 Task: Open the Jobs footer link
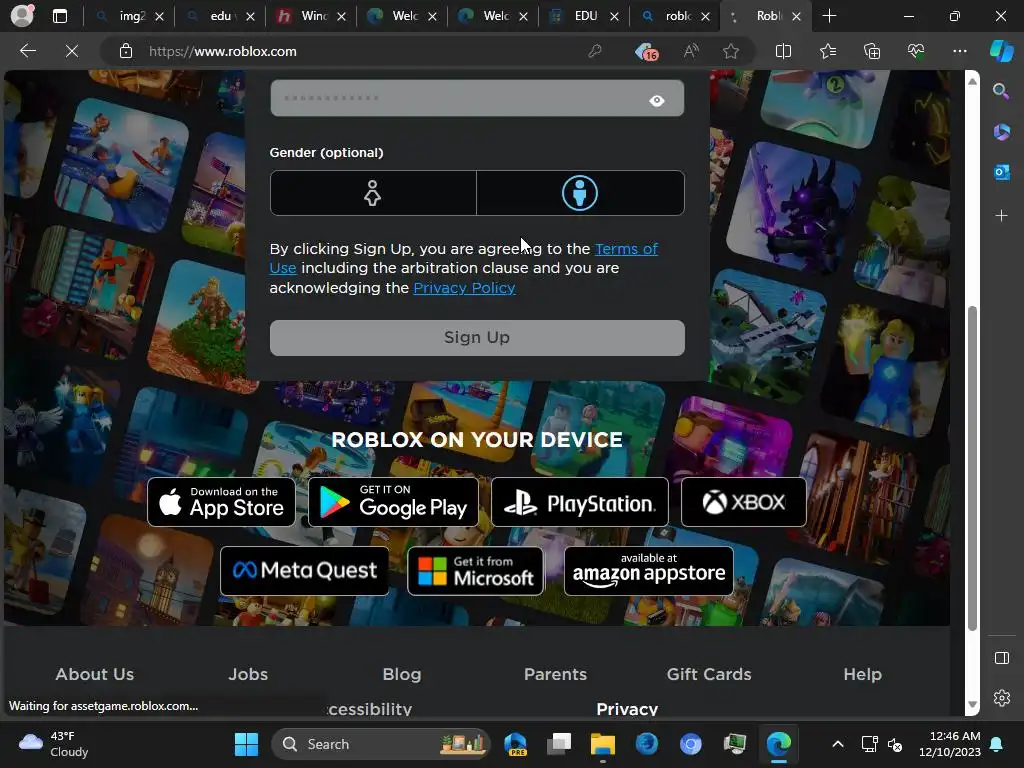tap(248, 674)
